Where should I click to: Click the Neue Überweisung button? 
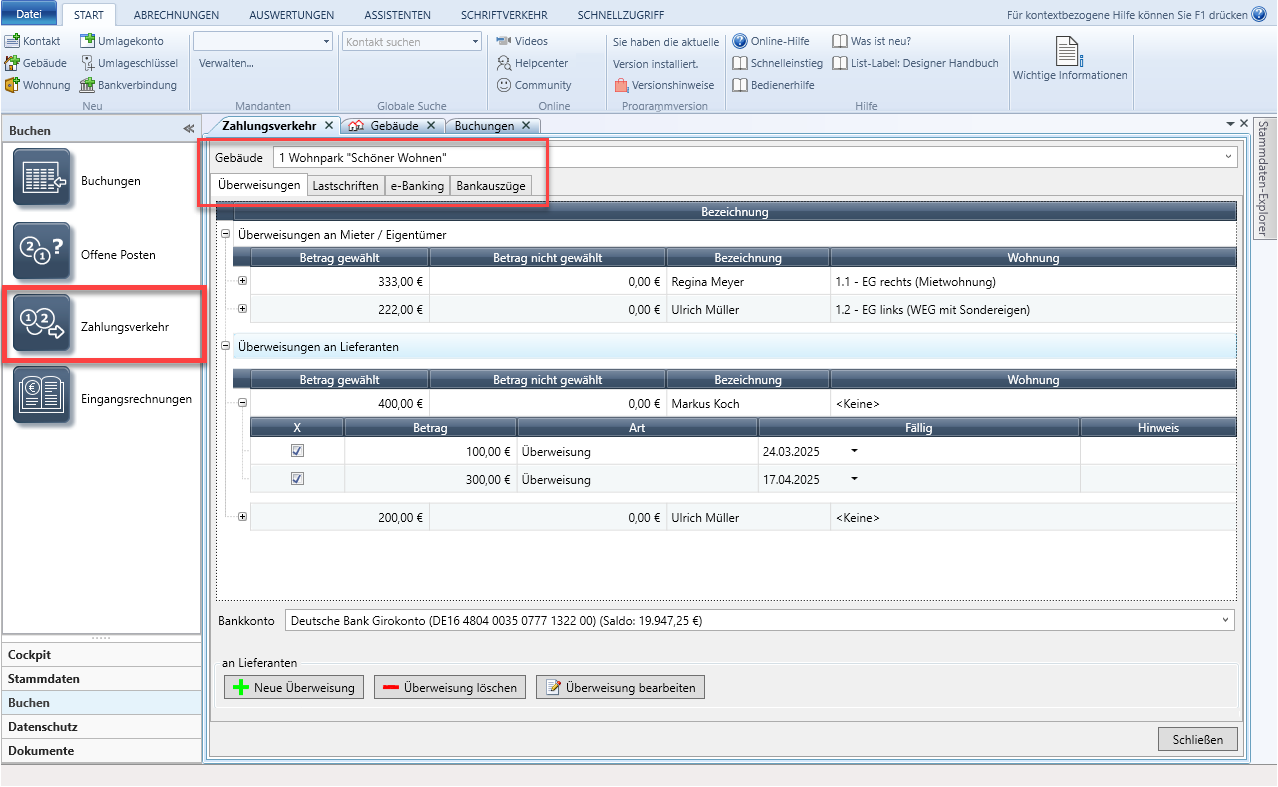click(294, 687)
